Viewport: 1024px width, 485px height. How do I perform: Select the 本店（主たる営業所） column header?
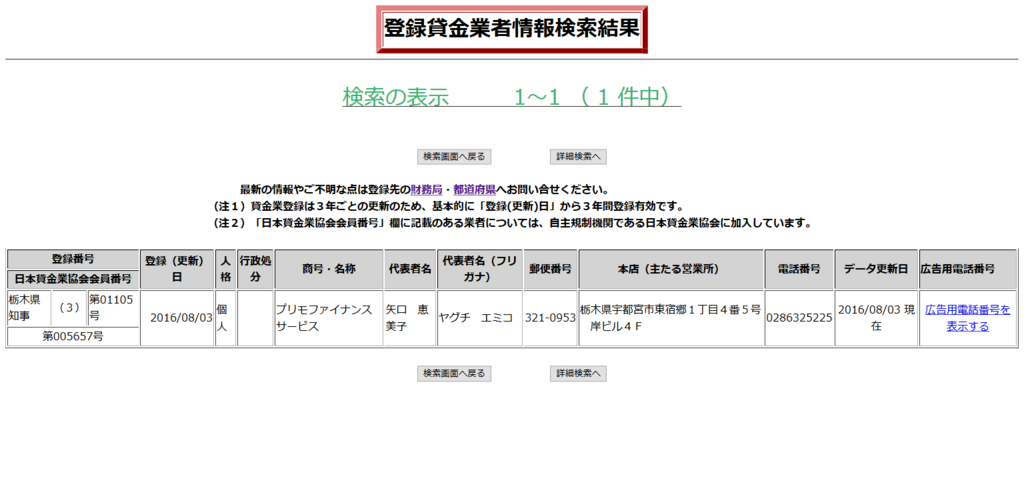pyautogui.click(x=671, y=269)
